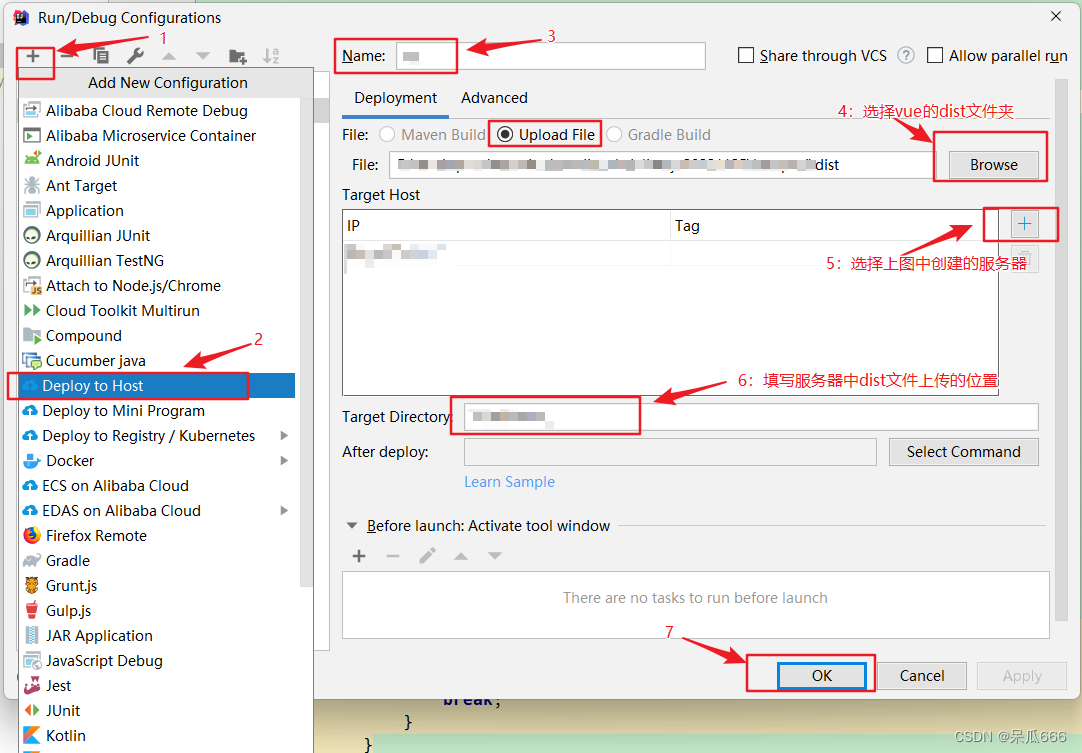Click the Sort Configurations icon
This screenshot has width=1082, height=753.
270,56
